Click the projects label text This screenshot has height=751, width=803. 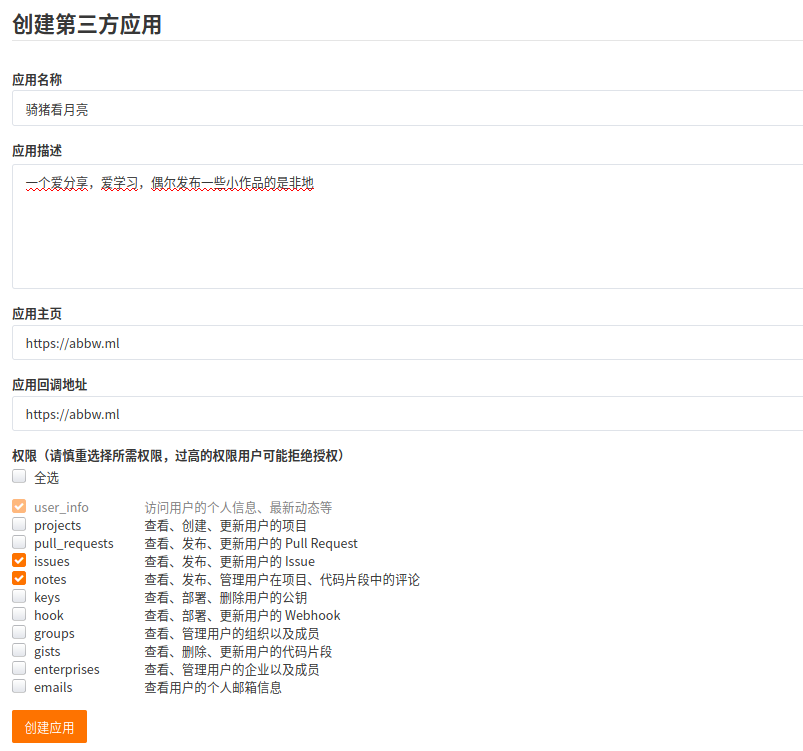57,526
